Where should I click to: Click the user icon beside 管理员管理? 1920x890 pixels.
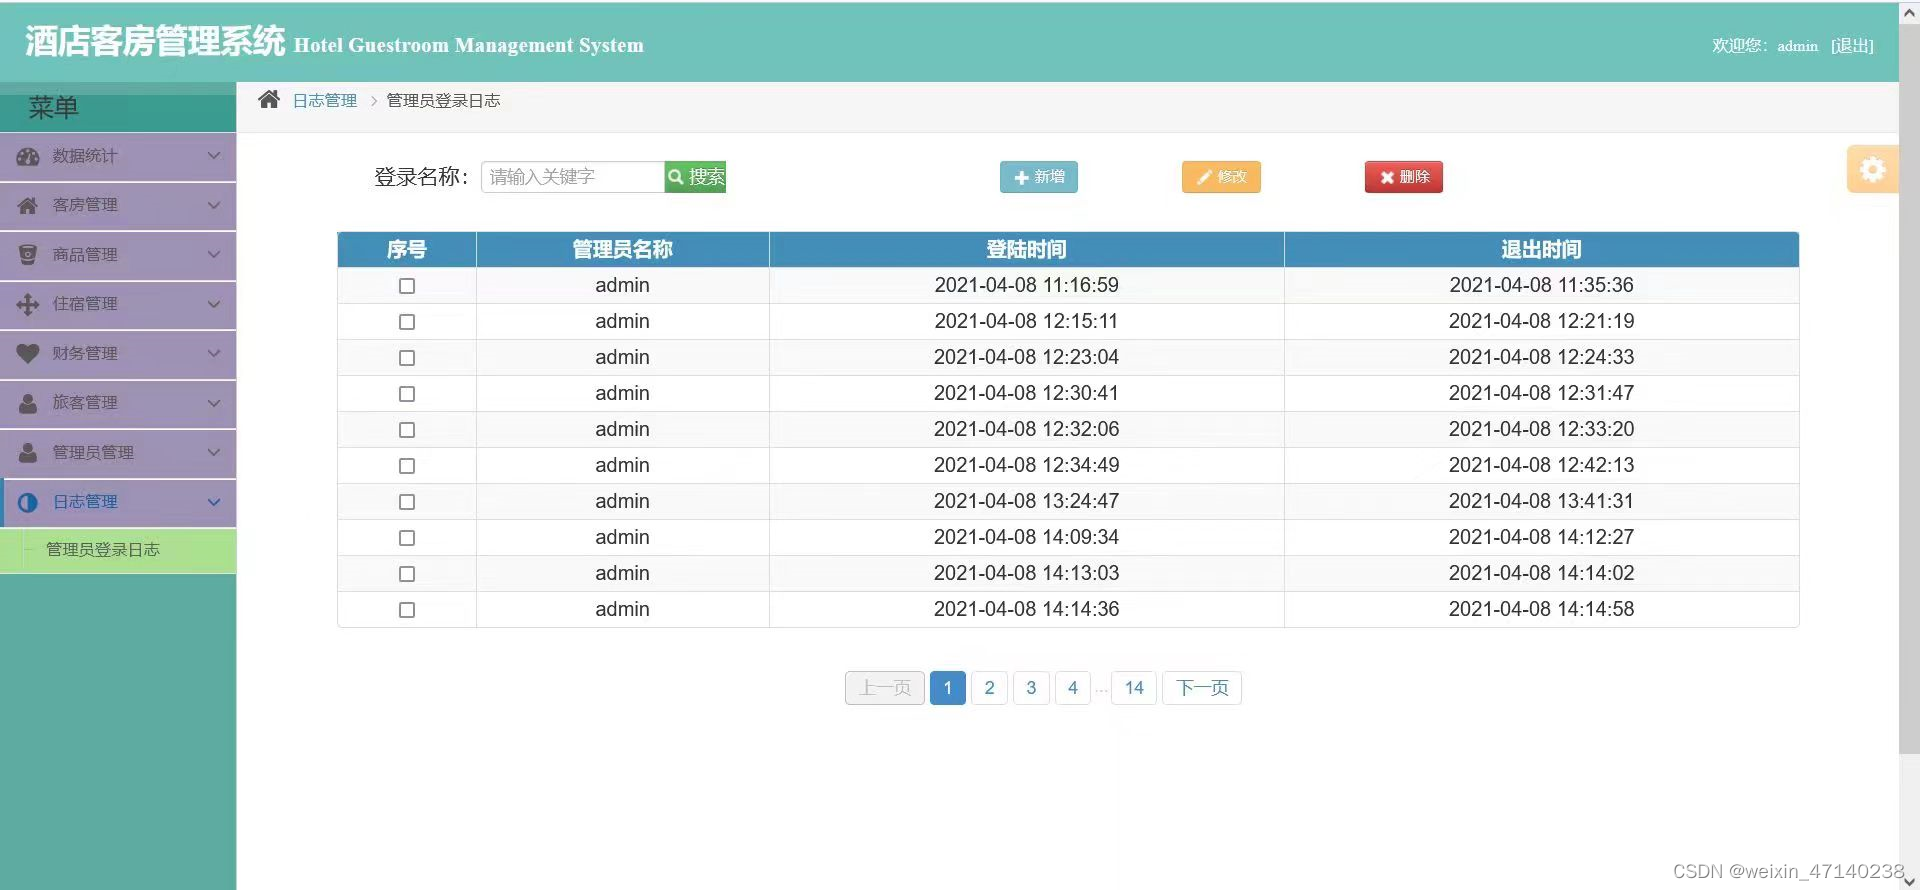[28, 452]
